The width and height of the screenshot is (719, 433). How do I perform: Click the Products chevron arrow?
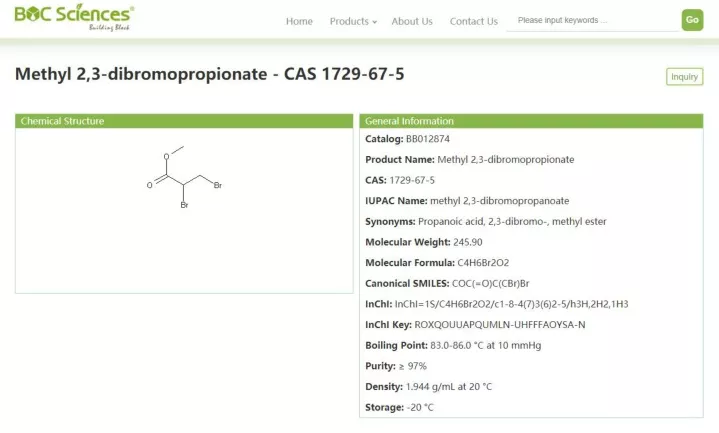pos(375,22)
